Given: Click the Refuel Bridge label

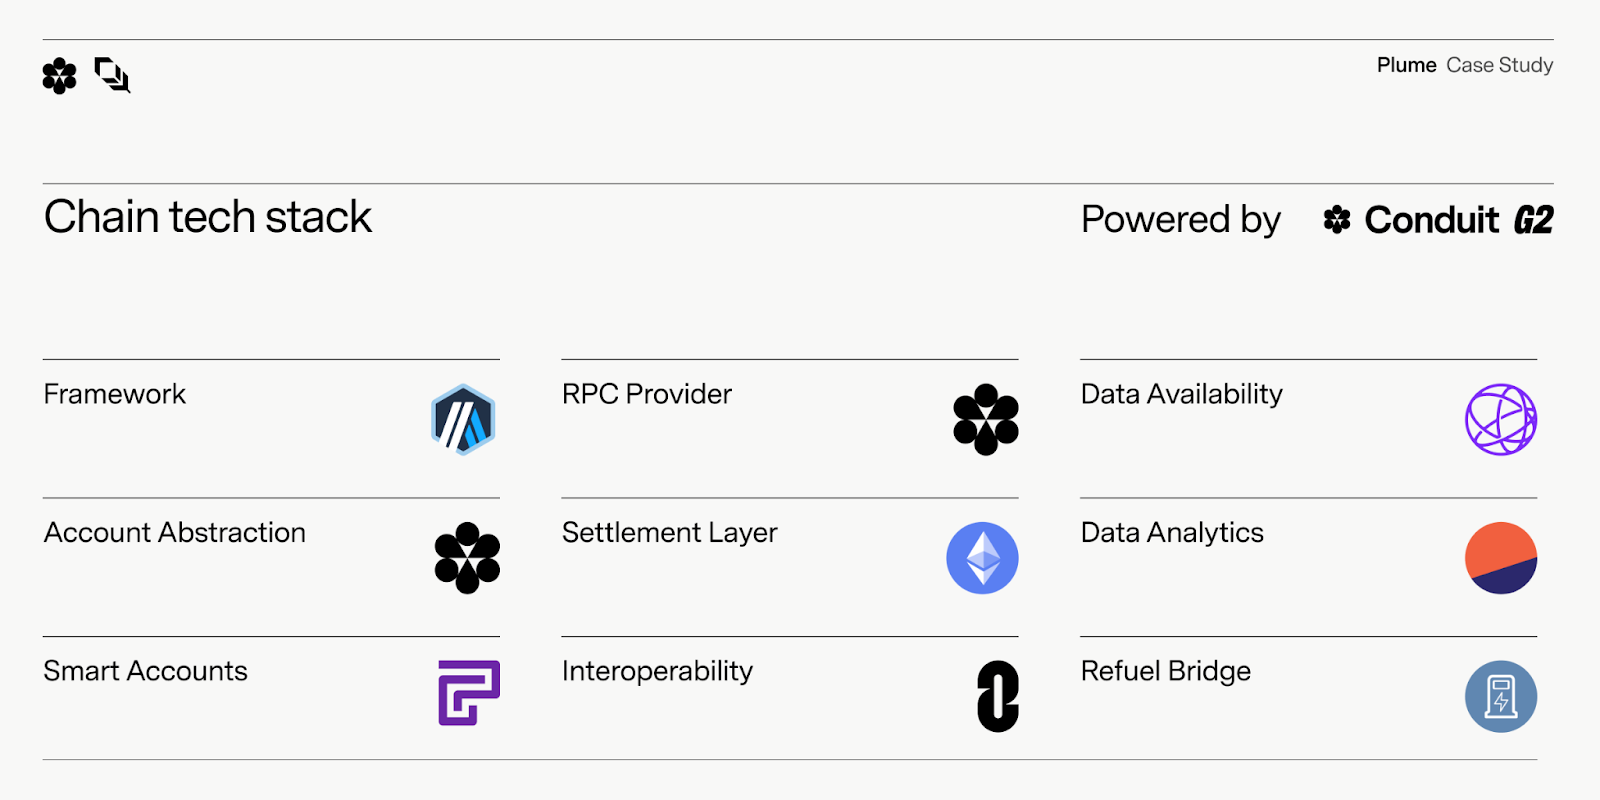Looking at the screenshot, I should coord(1165,671).
